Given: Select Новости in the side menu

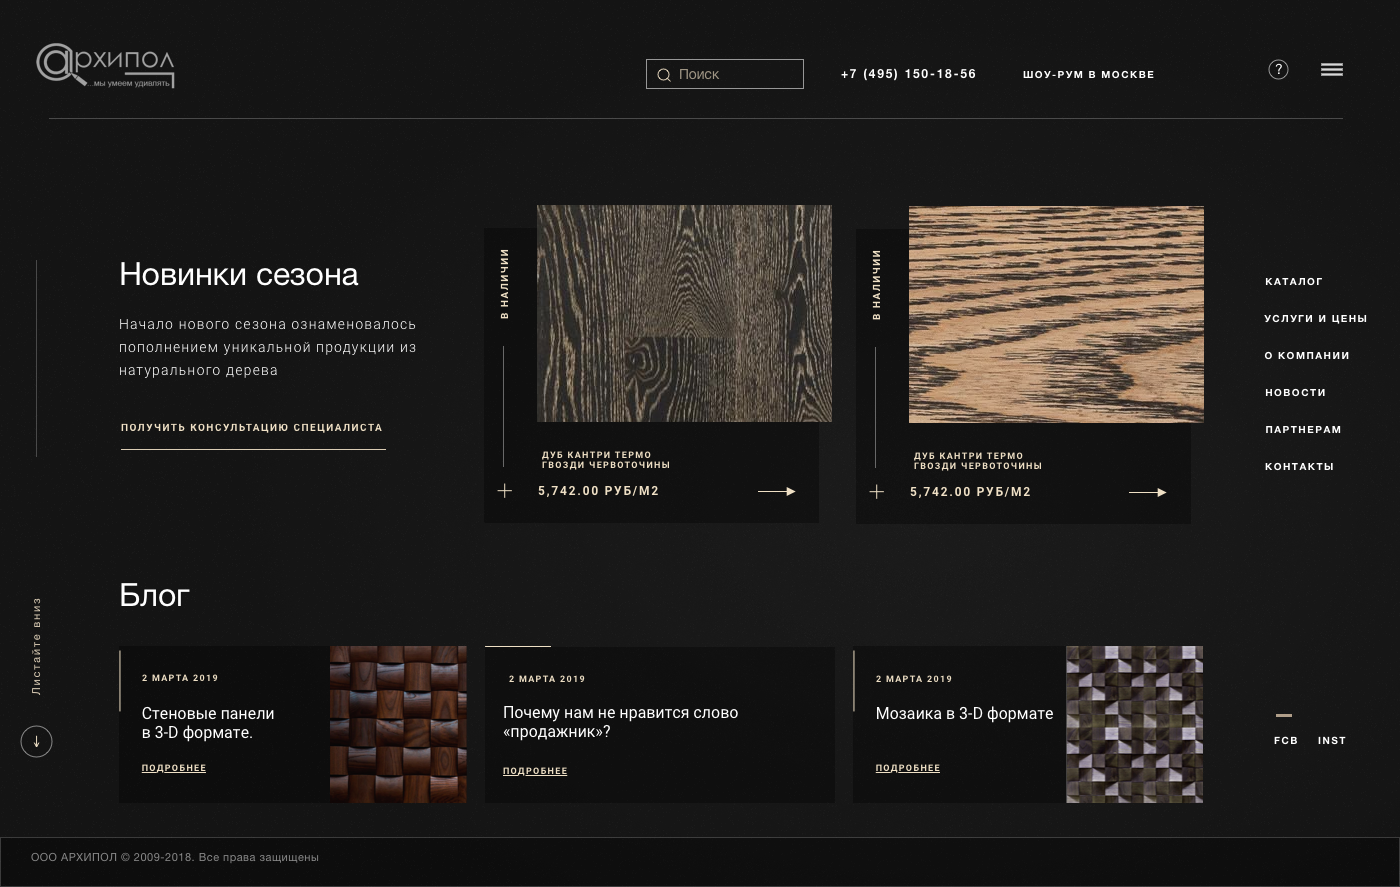Looking at the screenshot, I should pos(1295,393).
